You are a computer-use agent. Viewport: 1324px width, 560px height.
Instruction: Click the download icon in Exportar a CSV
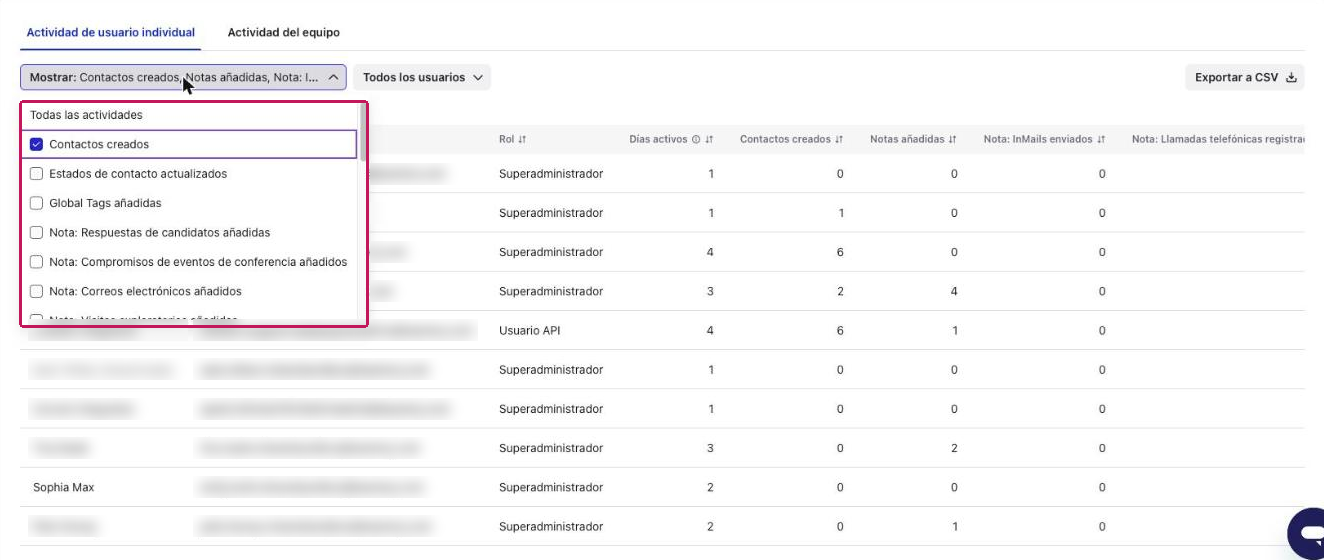coord(1291,77)
